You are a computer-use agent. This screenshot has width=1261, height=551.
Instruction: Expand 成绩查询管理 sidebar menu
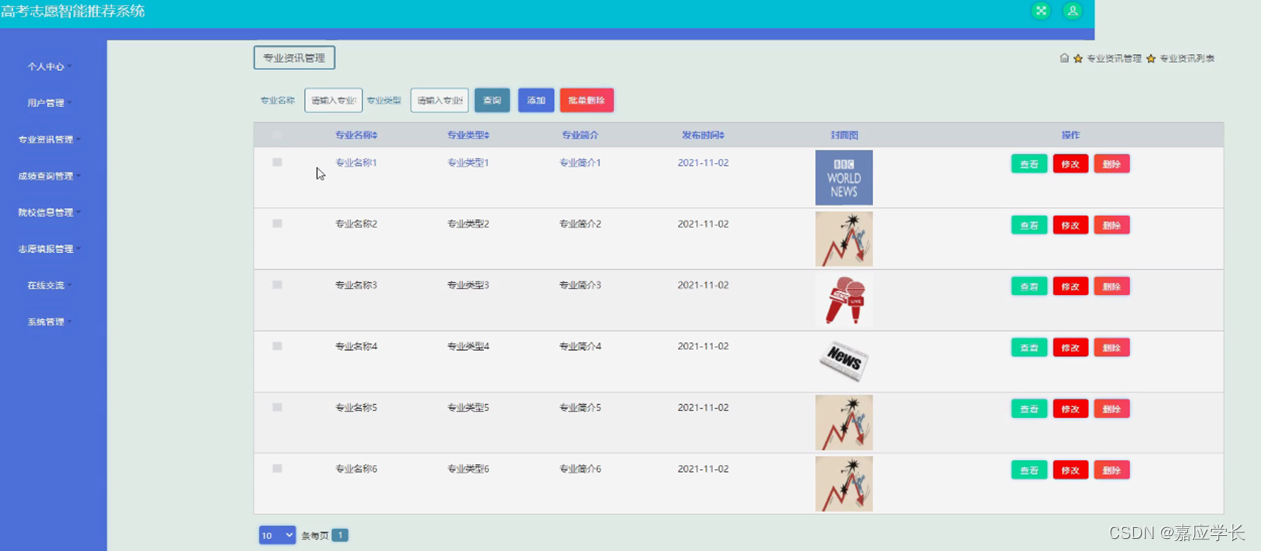pos(50,176)
